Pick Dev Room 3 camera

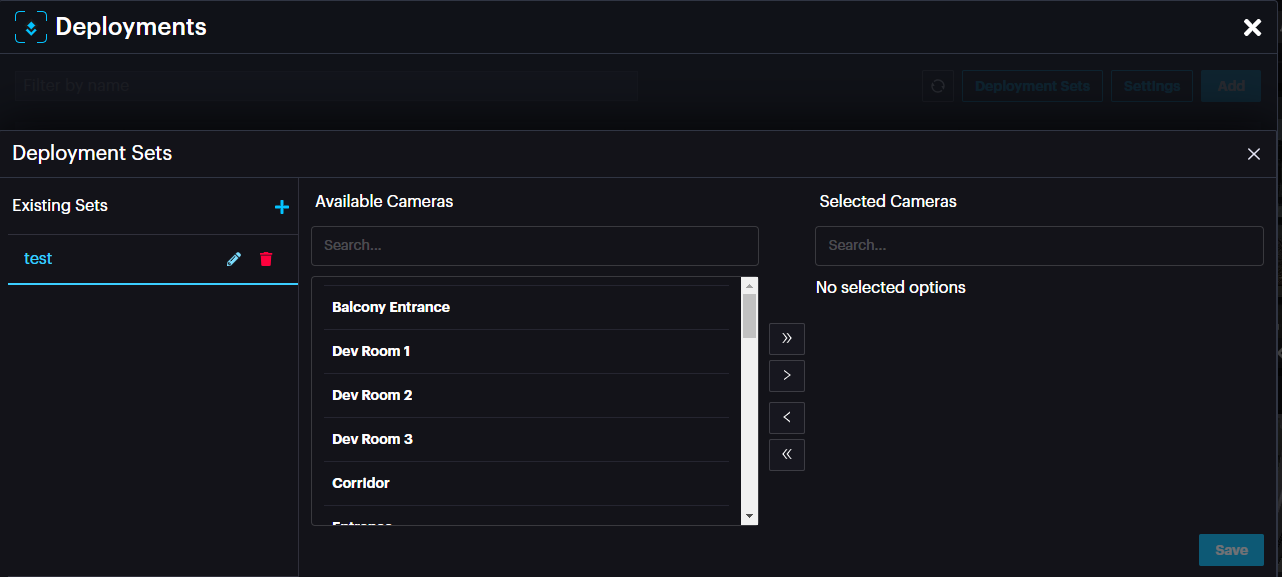[372, 439]
